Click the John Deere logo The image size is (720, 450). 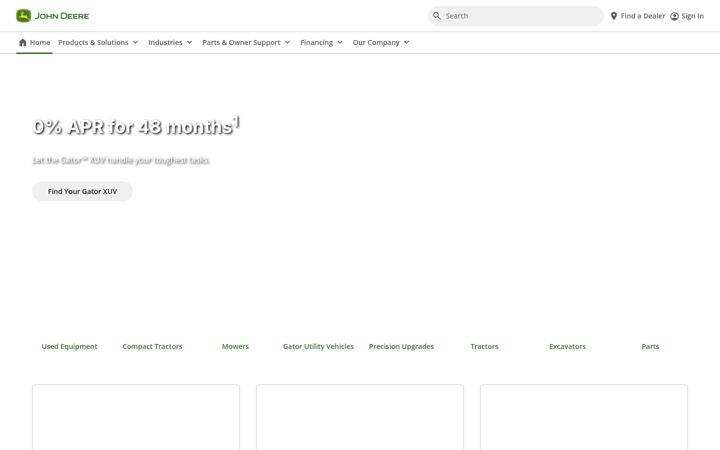(53, 16)
